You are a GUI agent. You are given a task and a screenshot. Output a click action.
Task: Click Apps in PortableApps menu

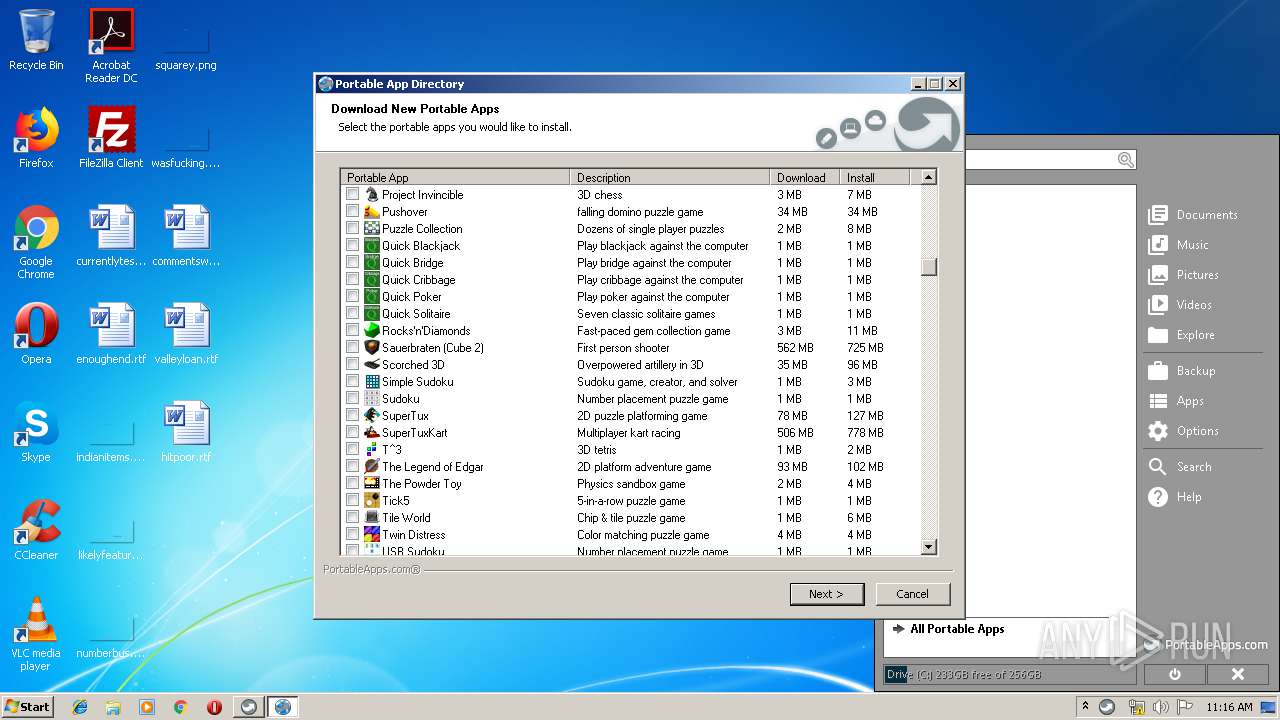pos(1176,401)
